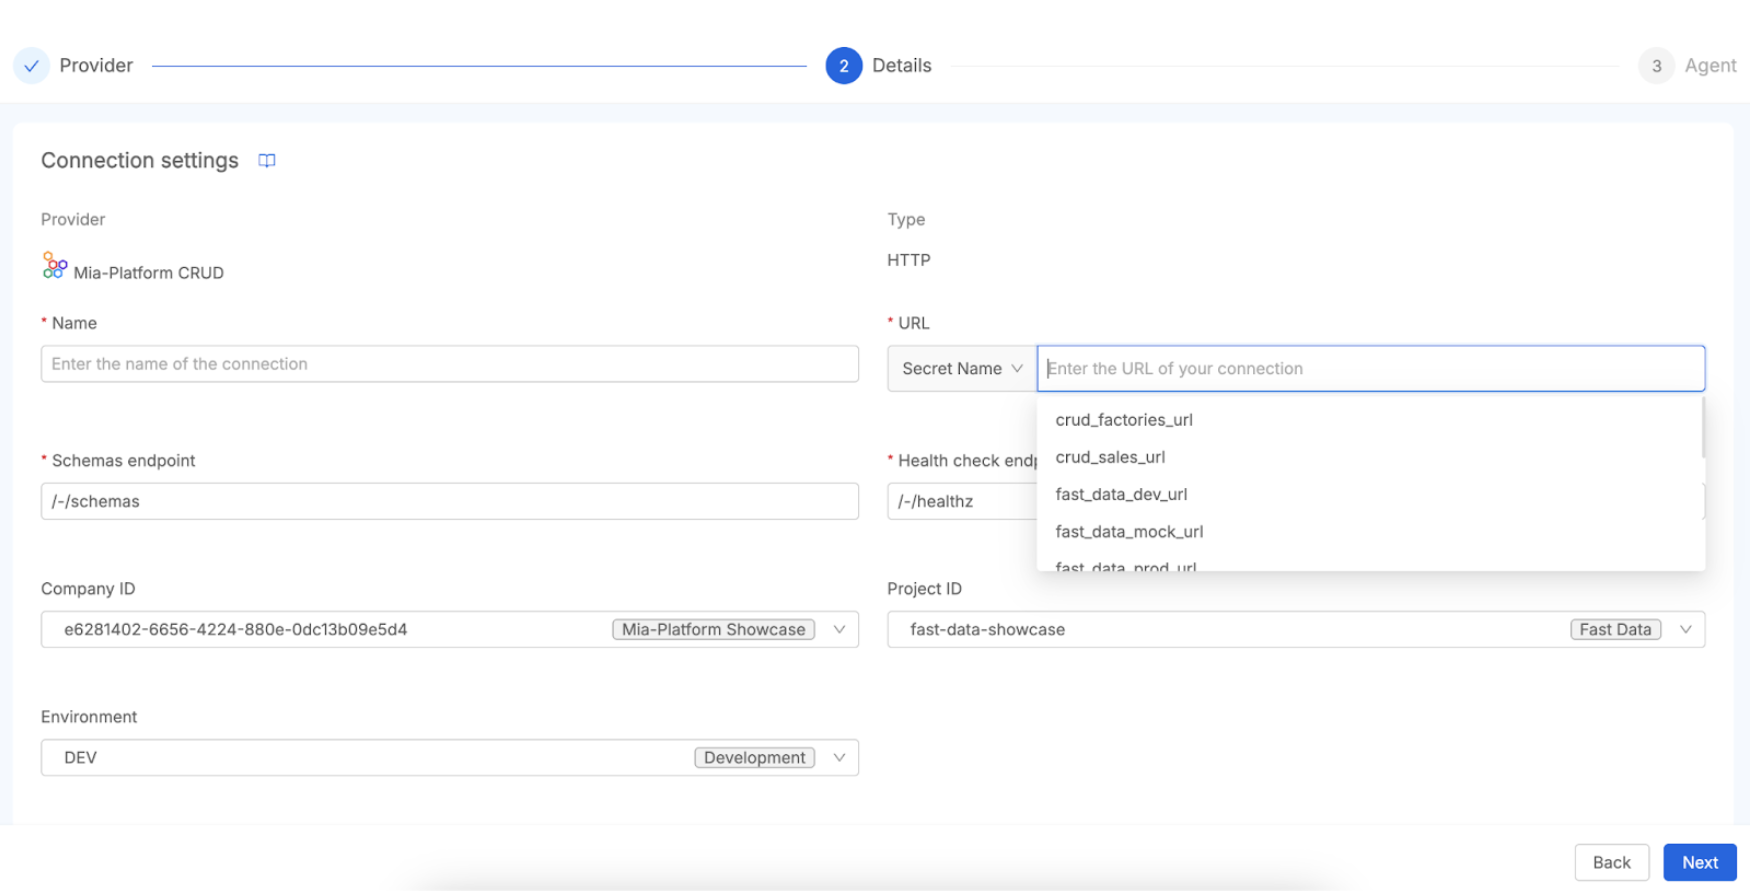Choose crud_sales_url from the suggestions

pos(1110,457)
